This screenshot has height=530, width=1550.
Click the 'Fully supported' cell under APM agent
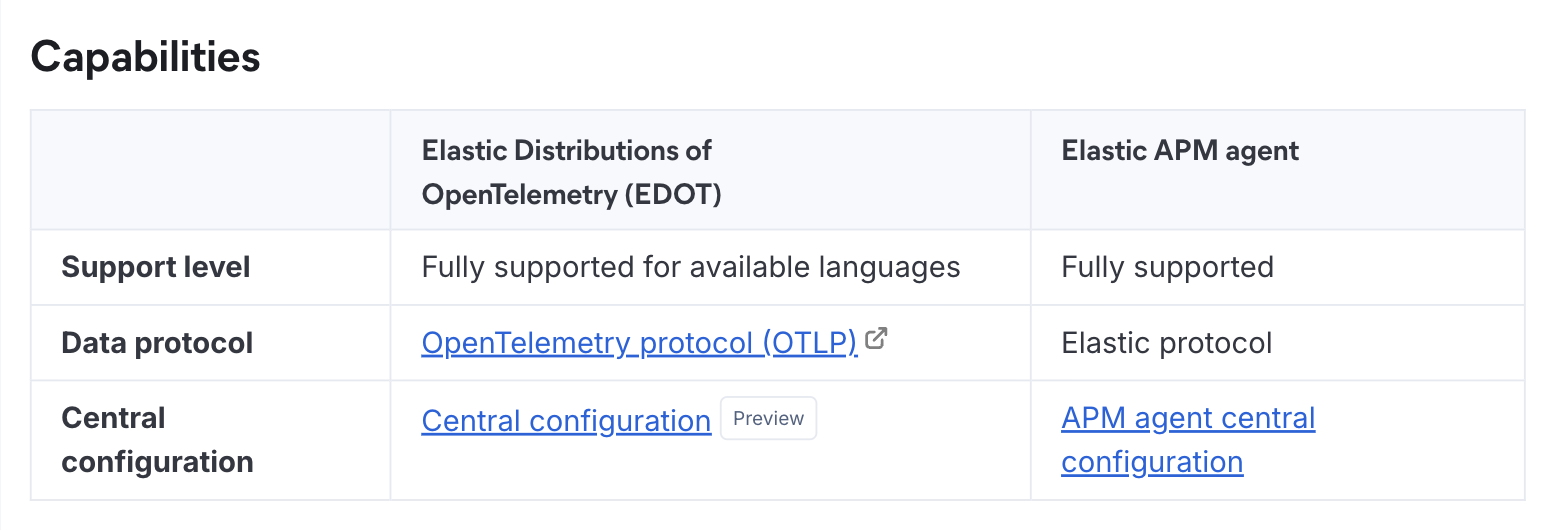(x=1167, y=267)
